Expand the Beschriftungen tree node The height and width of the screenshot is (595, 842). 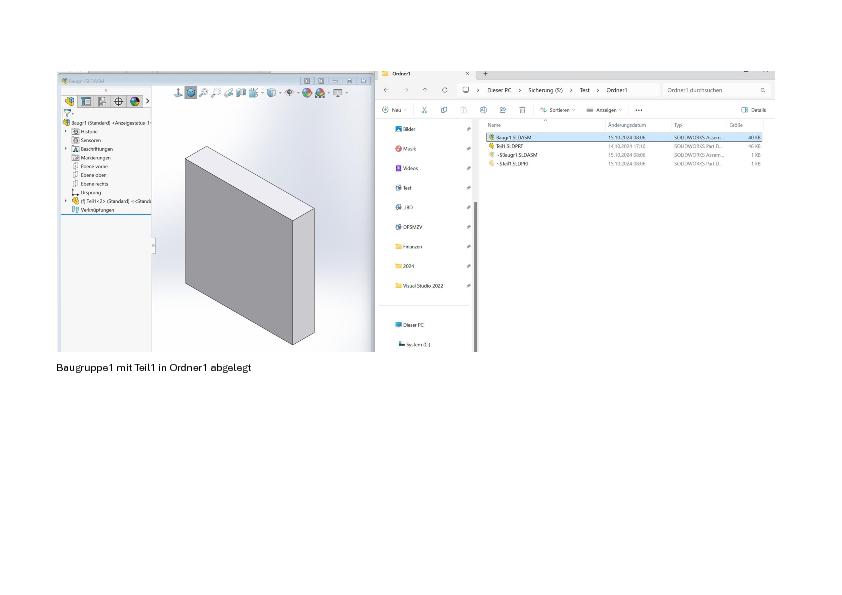pos(66,149)
